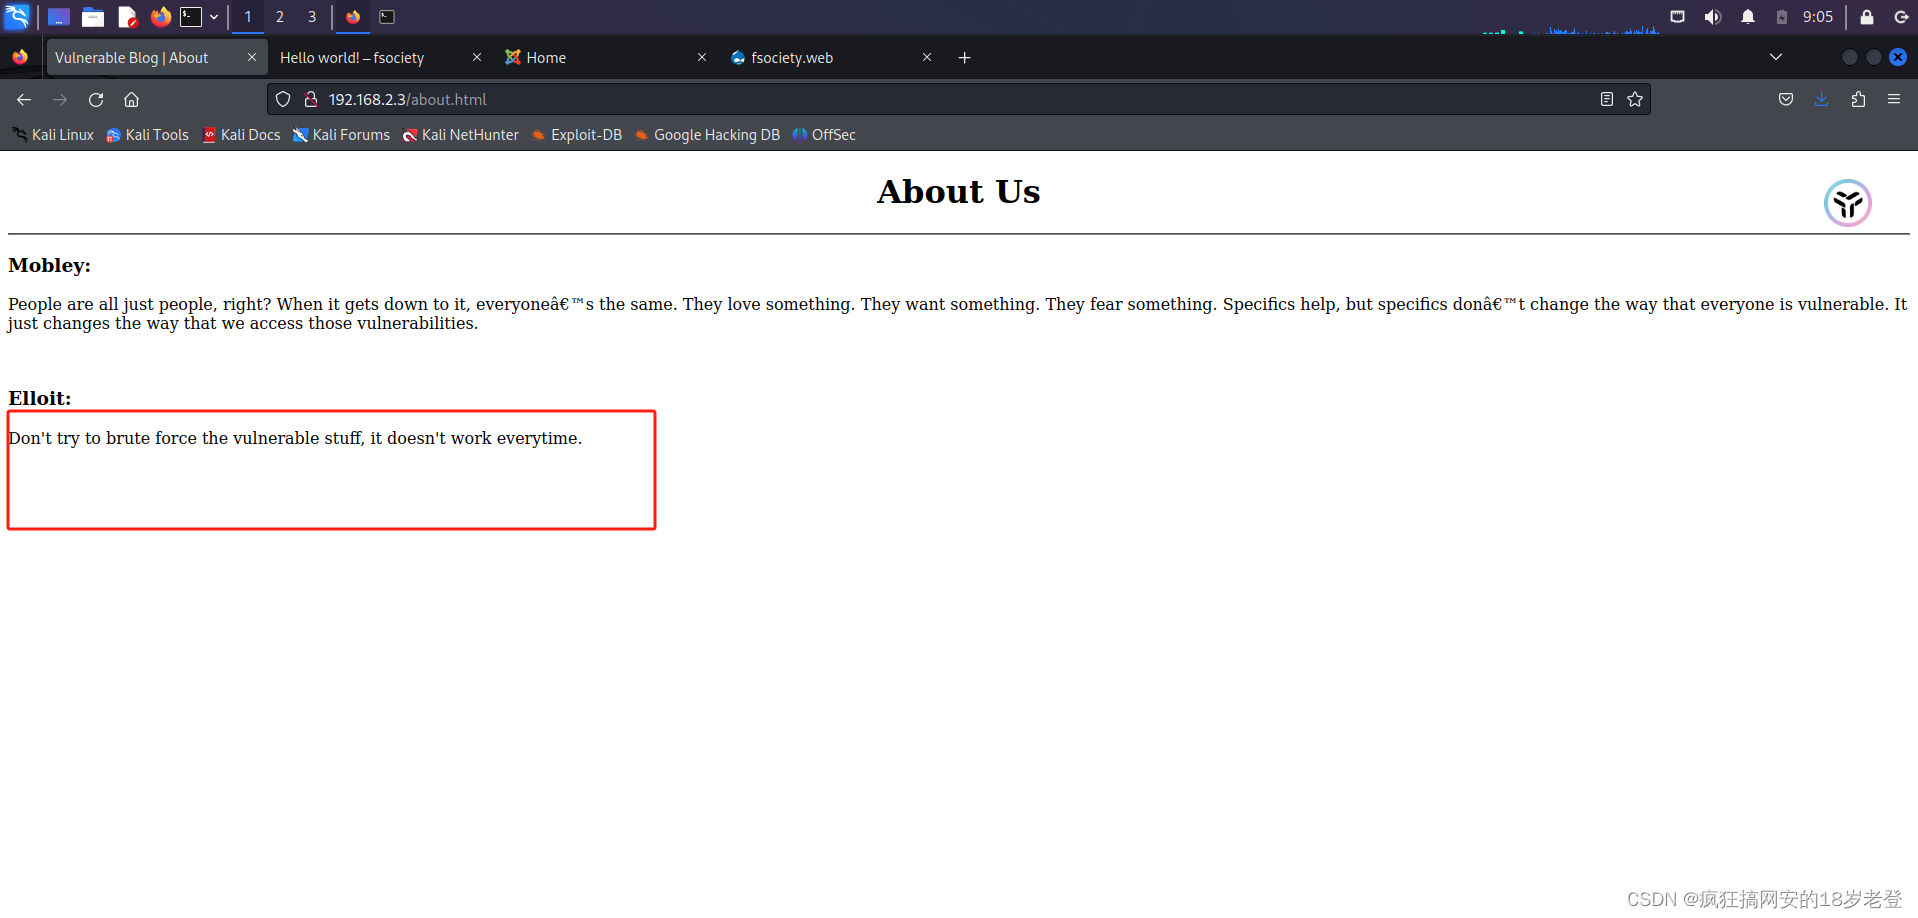The height and width of the screenshot is (918, 1918).
Task: Click the Elloit: heading
Action: click(40, 398)
